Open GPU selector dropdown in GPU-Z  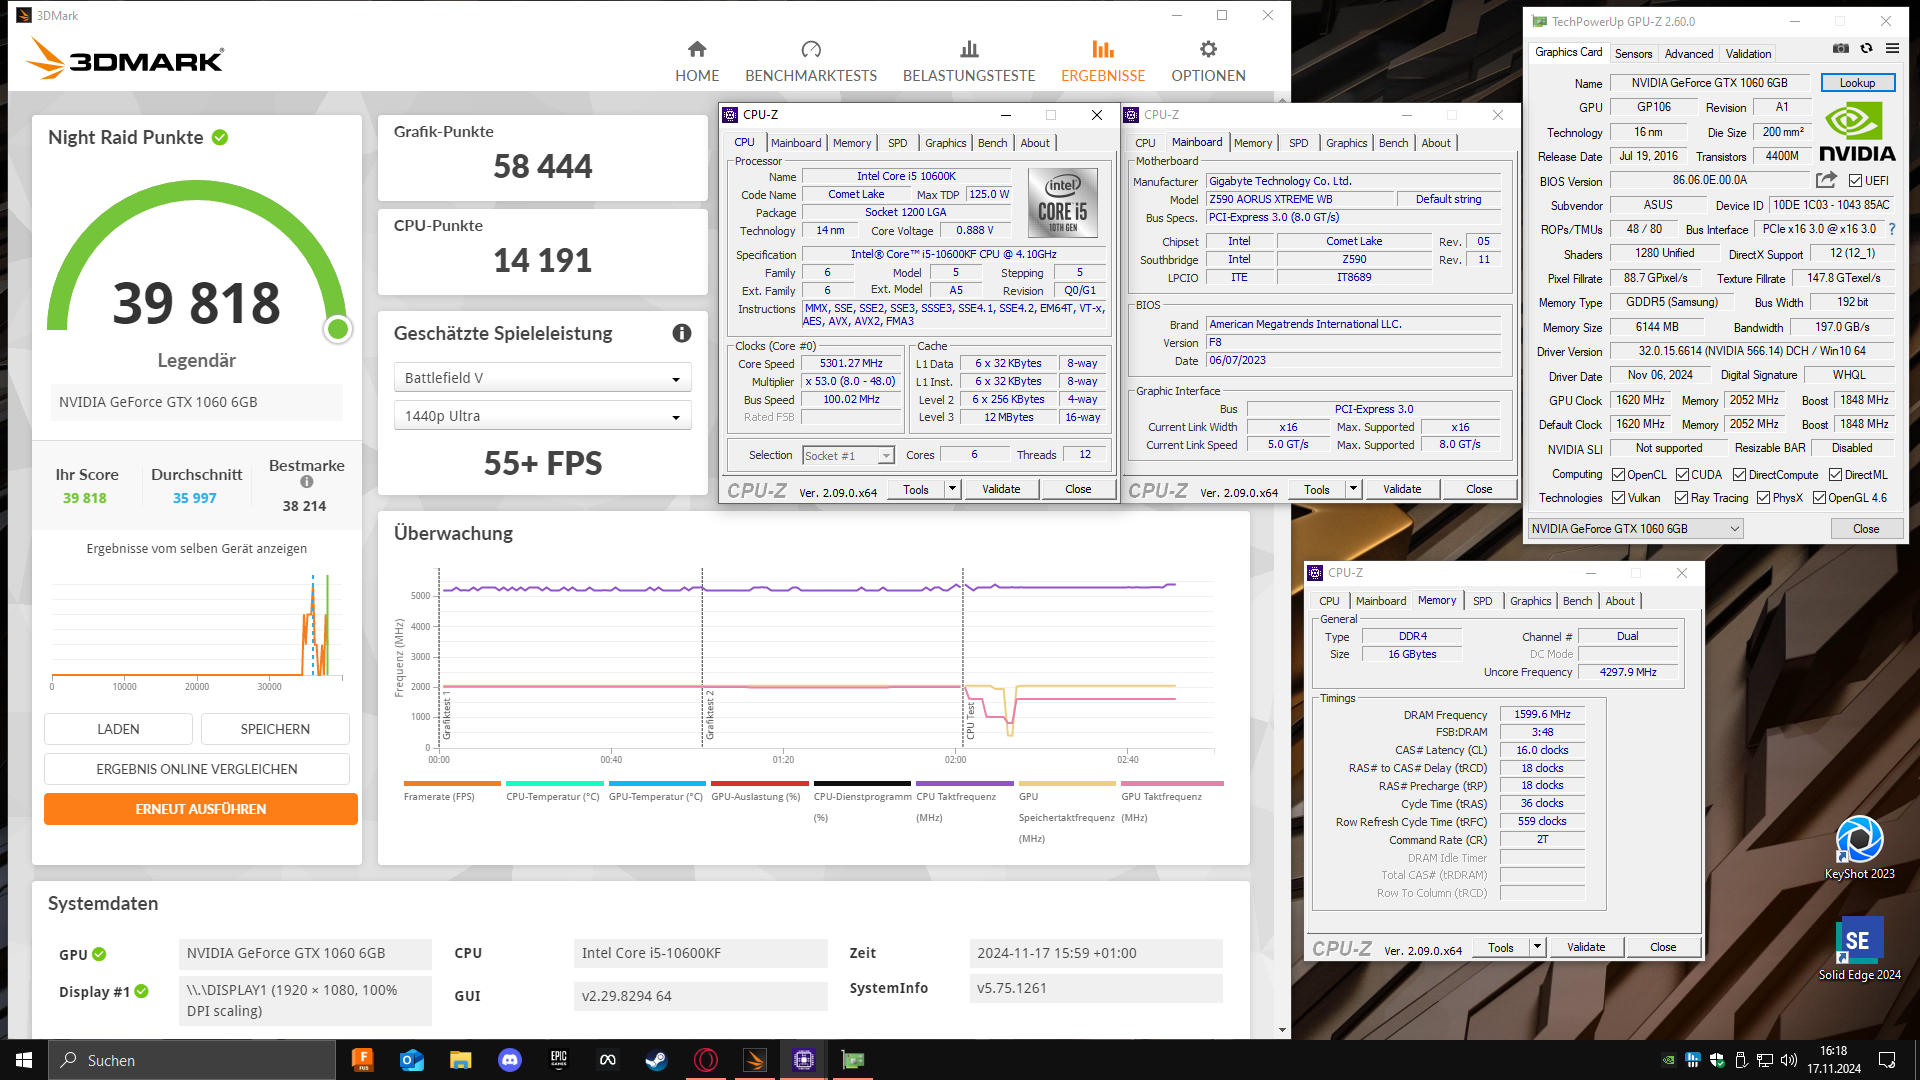[1635, 529]
